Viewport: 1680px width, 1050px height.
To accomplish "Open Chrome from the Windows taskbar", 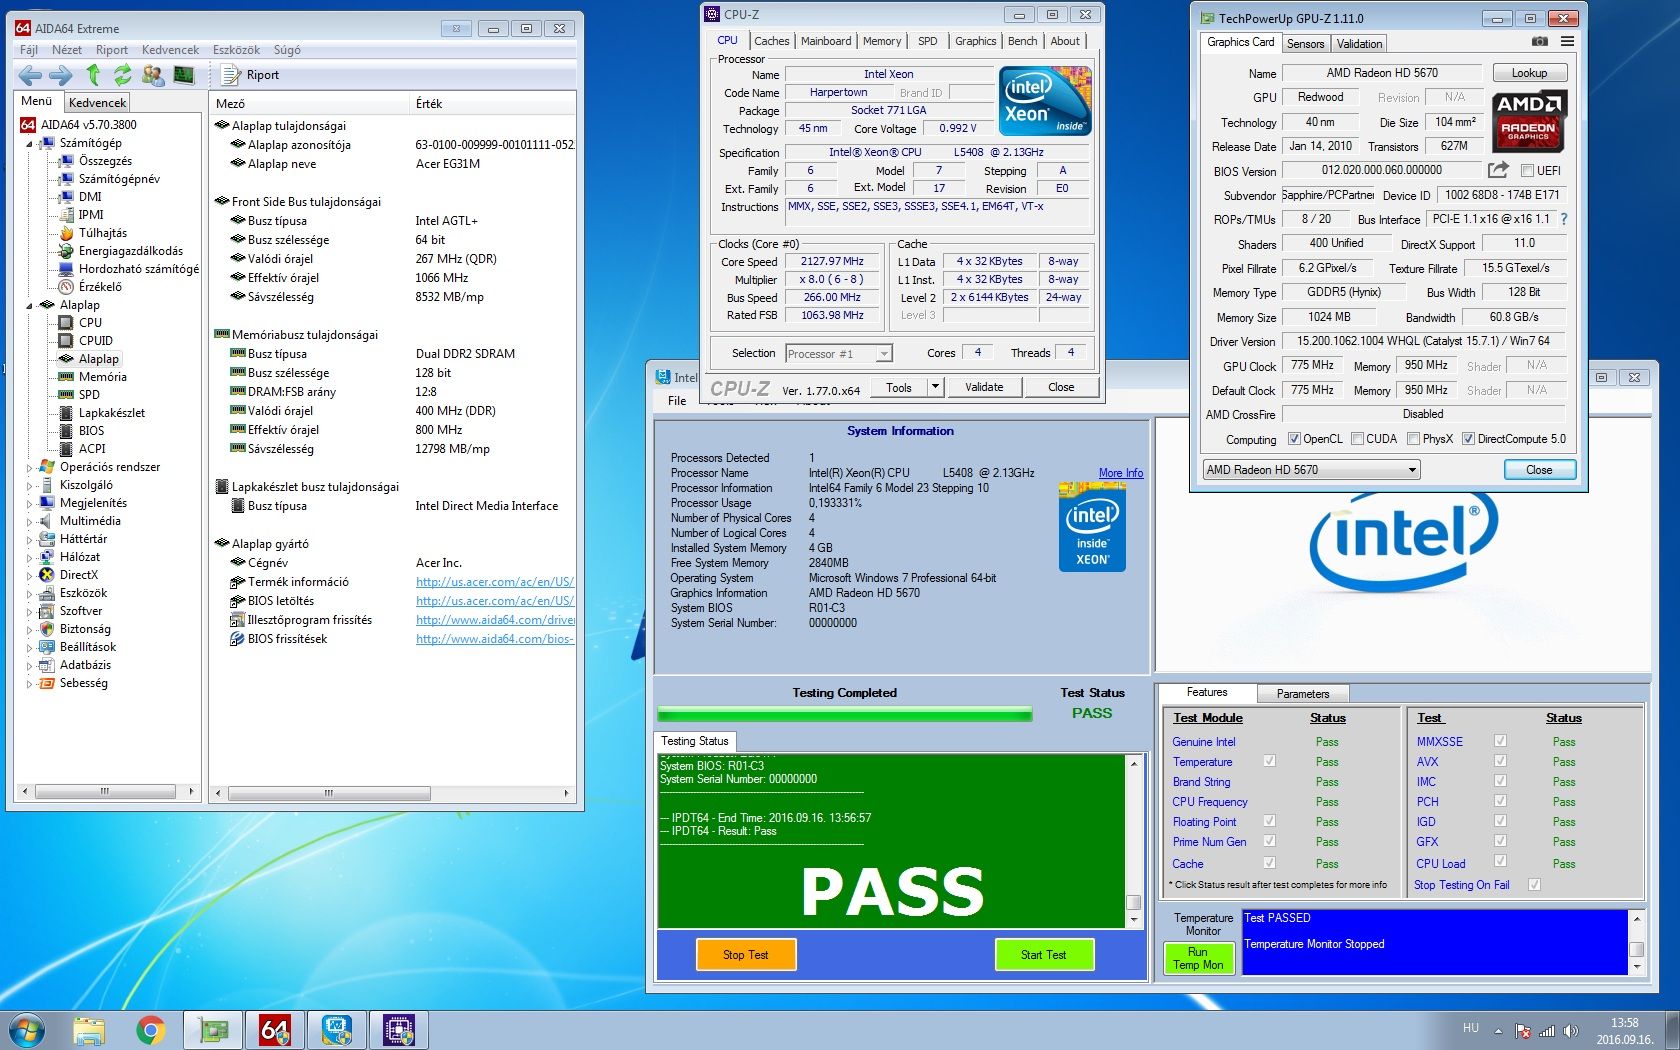I will click(x=151, y=1030).
